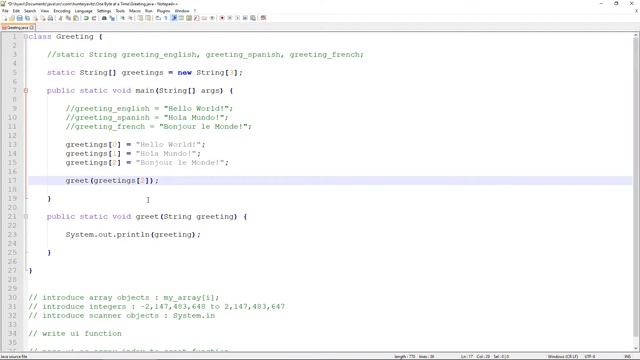The image size is (640, 360).
Task: Create a new file from the toolbar
Action: point(5,18)
